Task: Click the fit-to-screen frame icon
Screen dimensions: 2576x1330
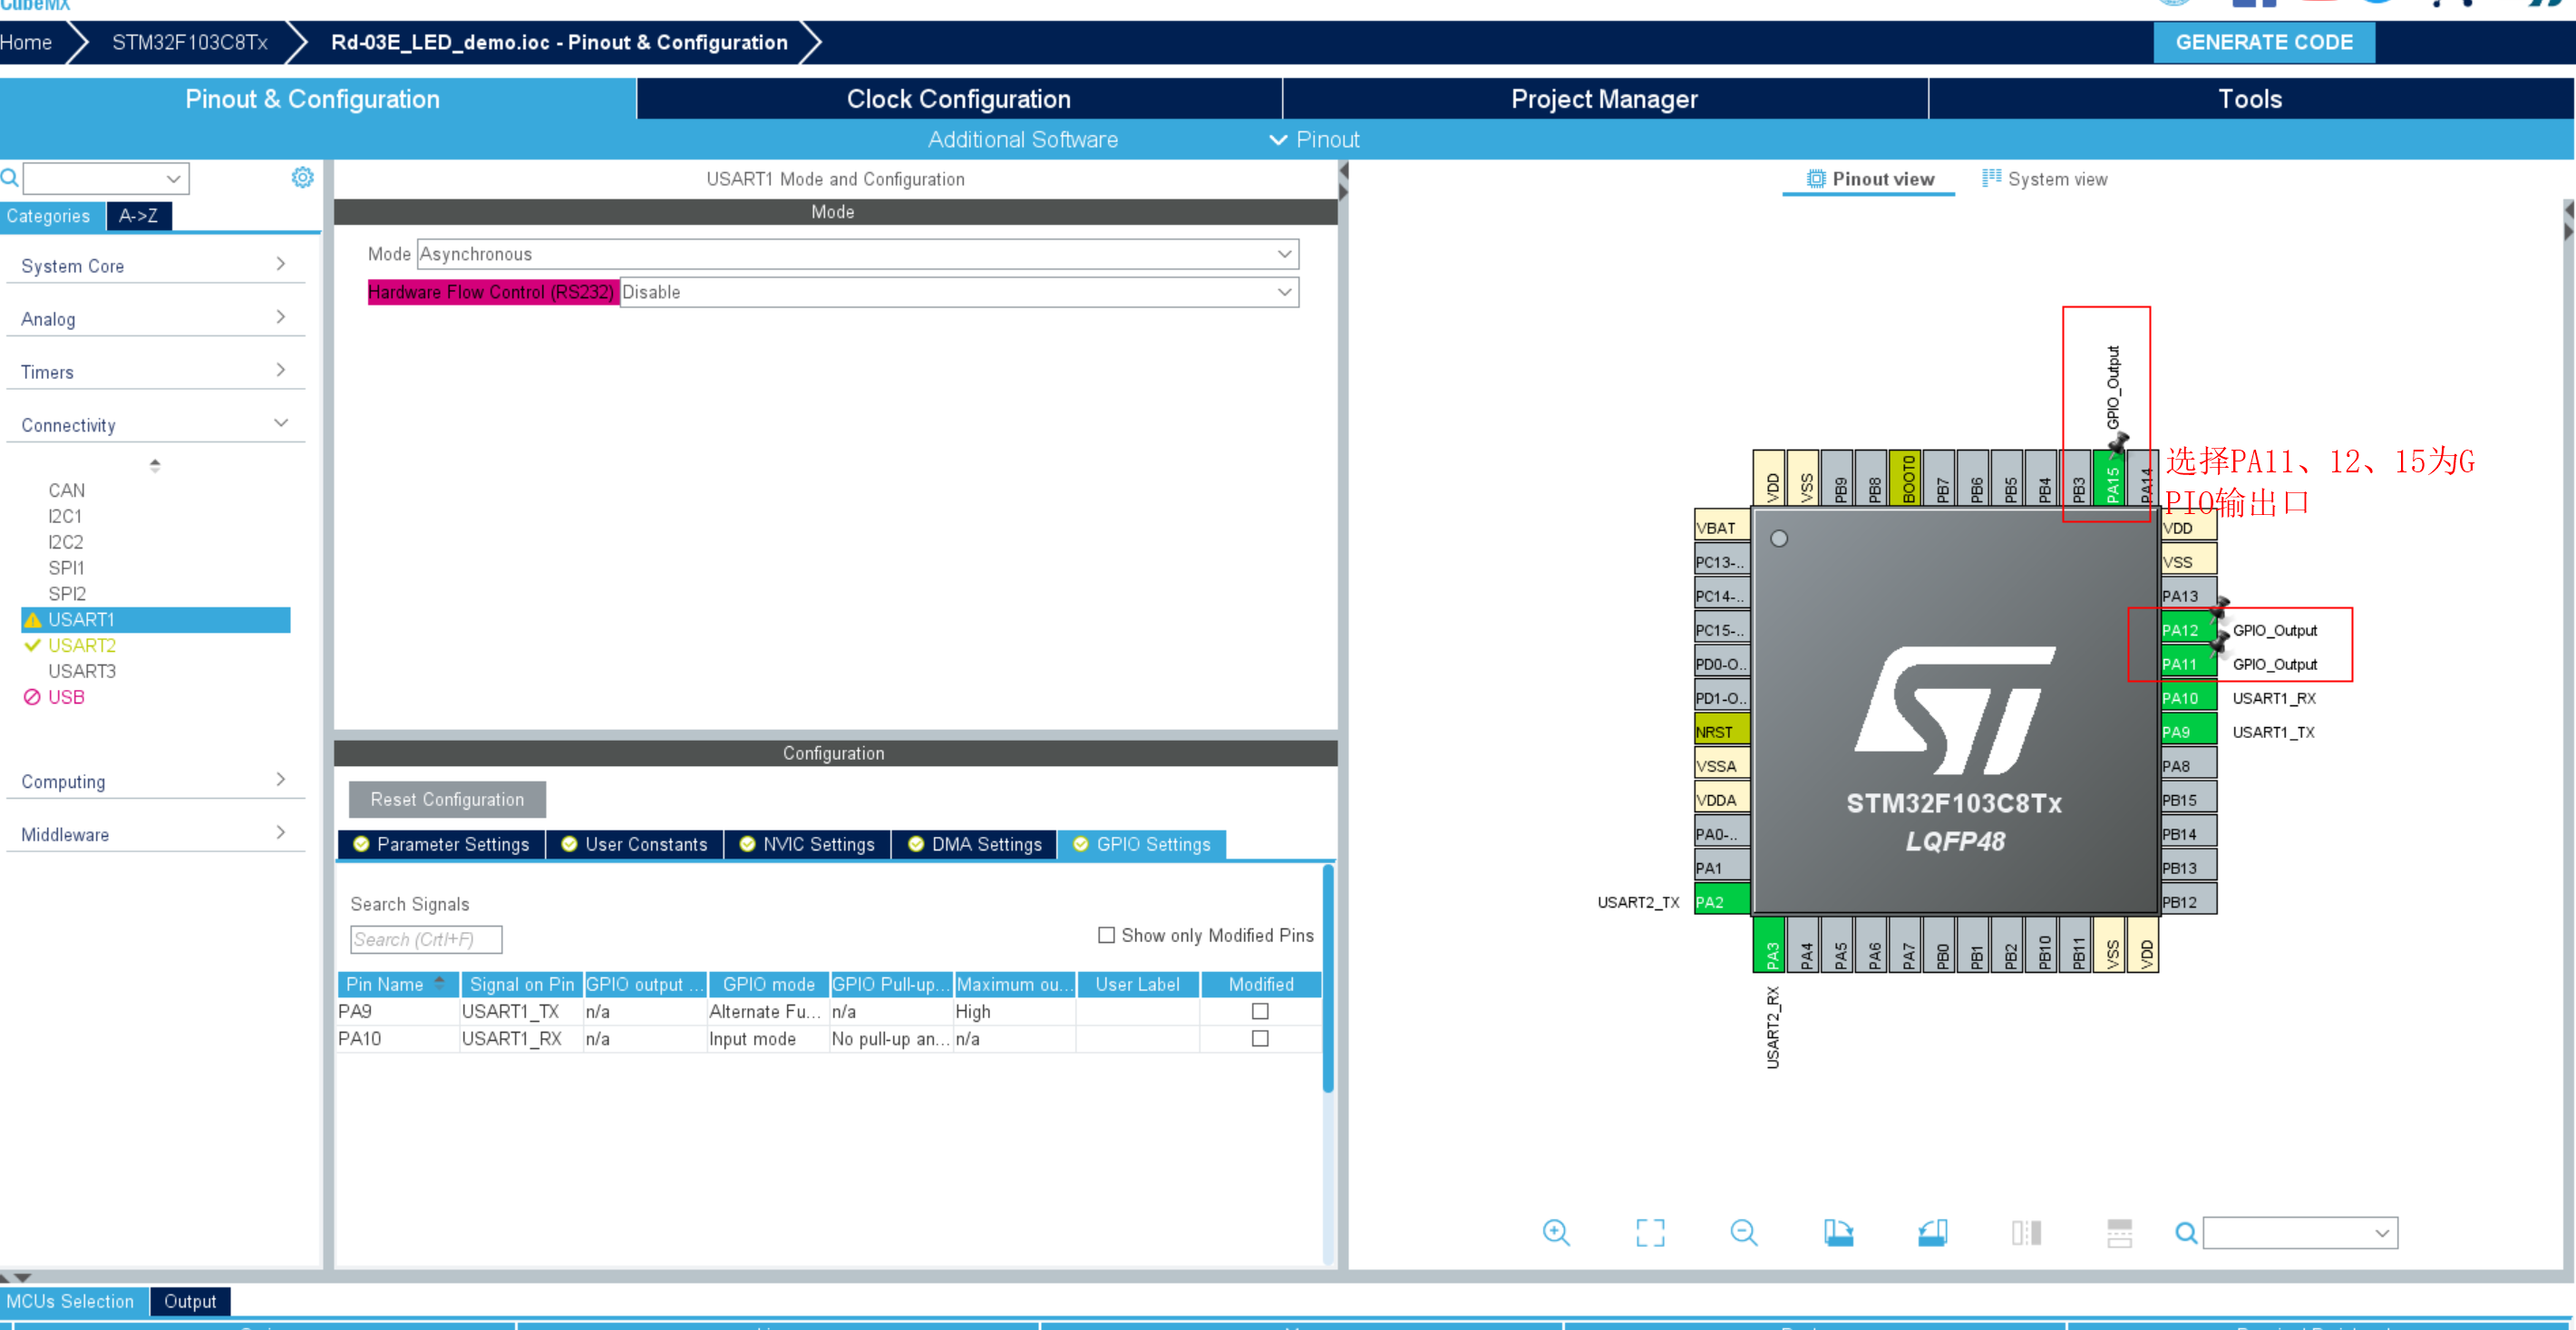Action: [x=1650, y=1232]
